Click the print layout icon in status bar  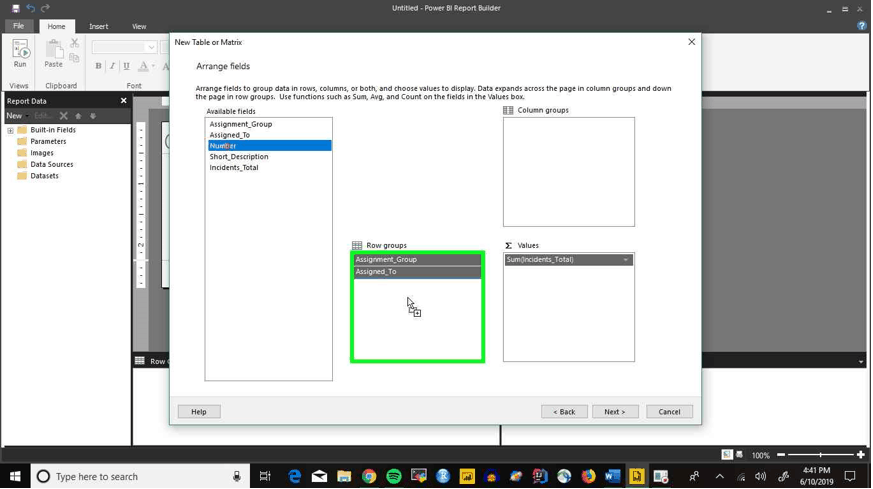tap(739, 455)
